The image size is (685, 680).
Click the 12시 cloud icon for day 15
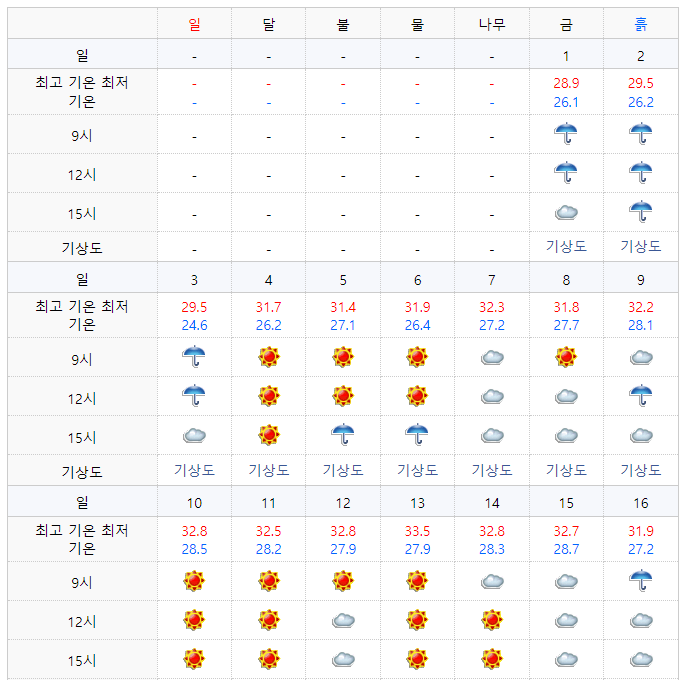566,621
